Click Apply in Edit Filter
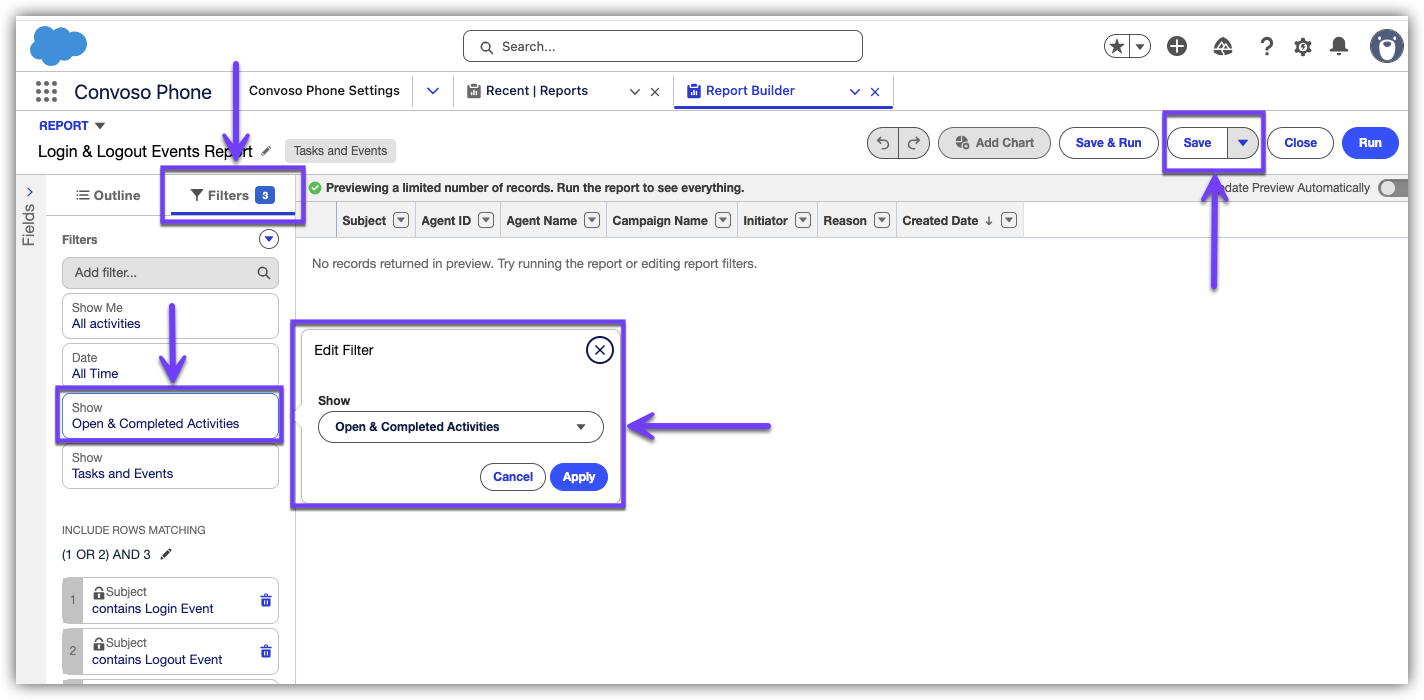1424x700 pixels. [x=578, y=477]
